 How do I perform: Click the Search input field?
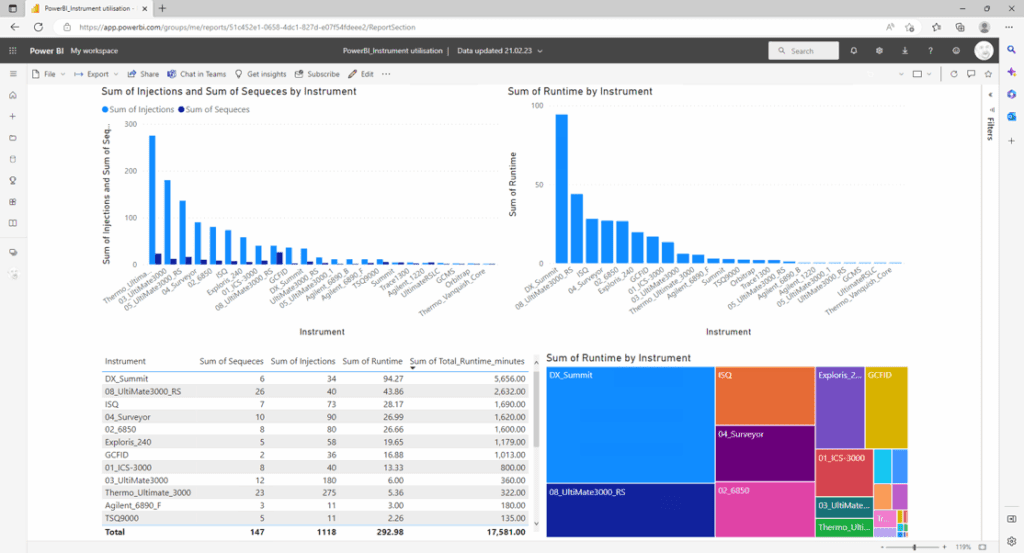click(803, 50)
